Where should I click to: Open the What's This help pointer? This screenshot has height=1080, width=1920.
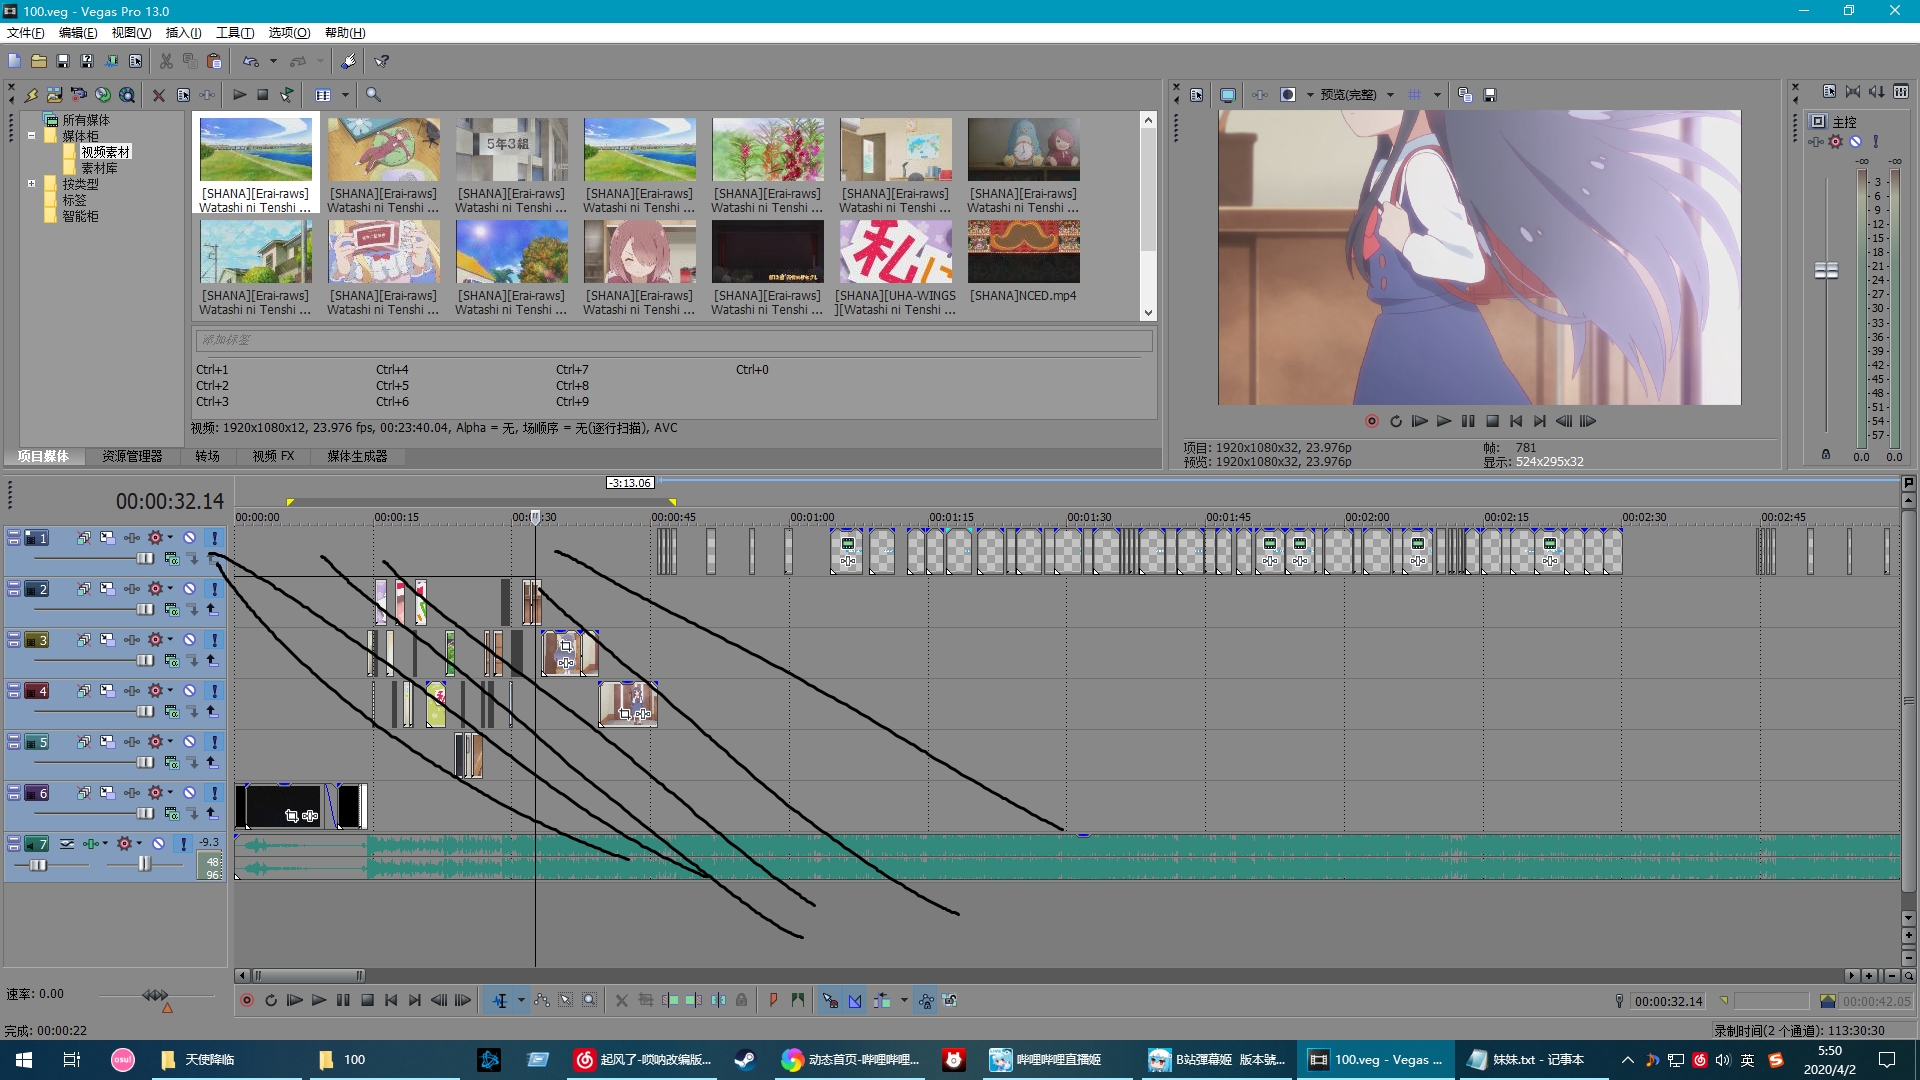(382, 61)
